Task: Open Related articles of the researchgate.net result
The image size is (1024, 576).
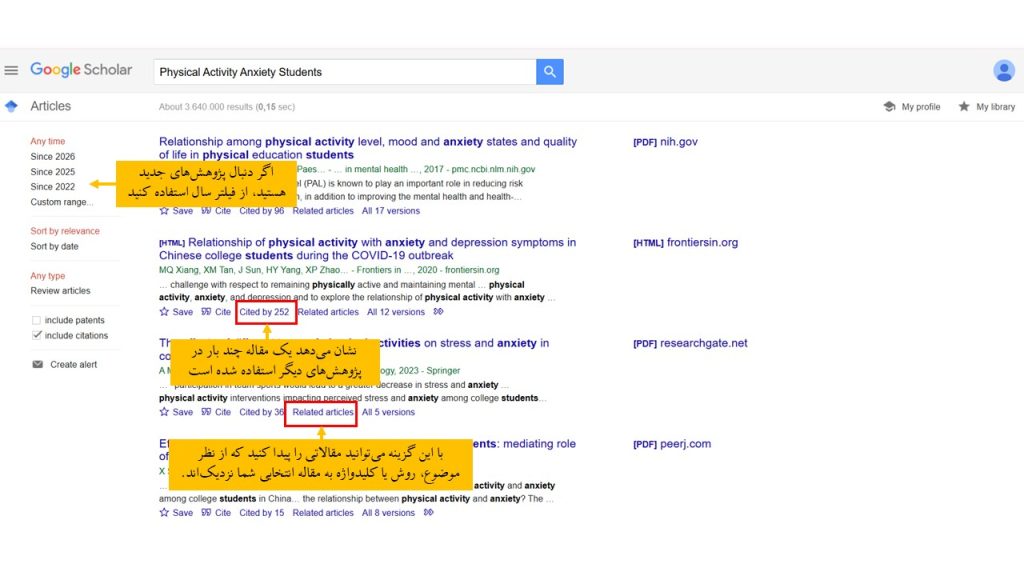Action: pos(323,412)
